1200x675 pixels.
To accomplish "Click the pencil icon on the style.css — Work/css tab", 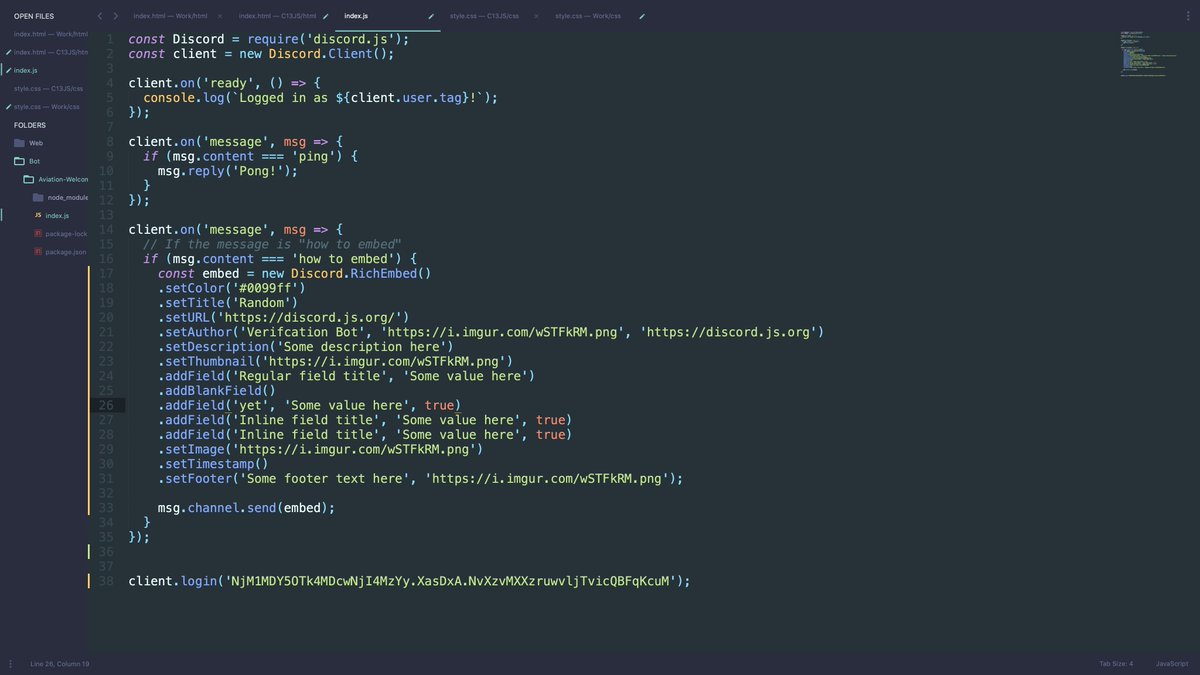I will click(x=642, y=16).
